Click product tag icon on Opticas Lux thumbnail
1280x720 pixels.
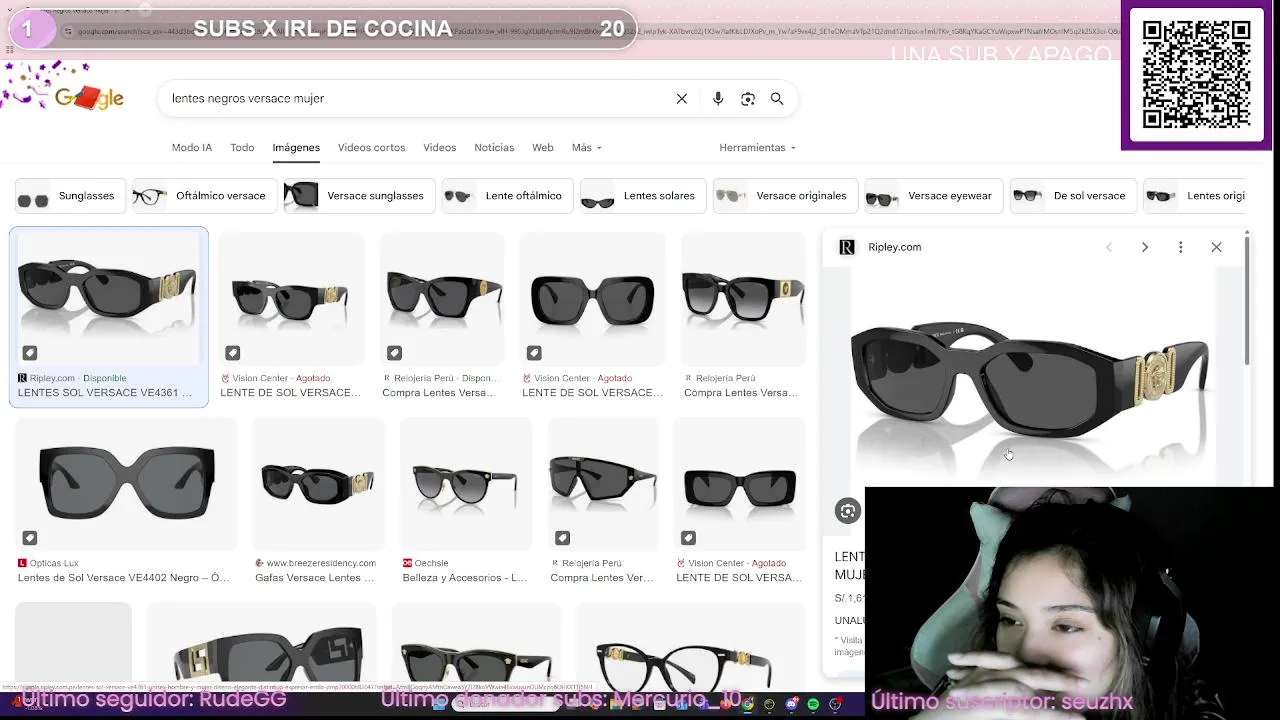point(30,538)
